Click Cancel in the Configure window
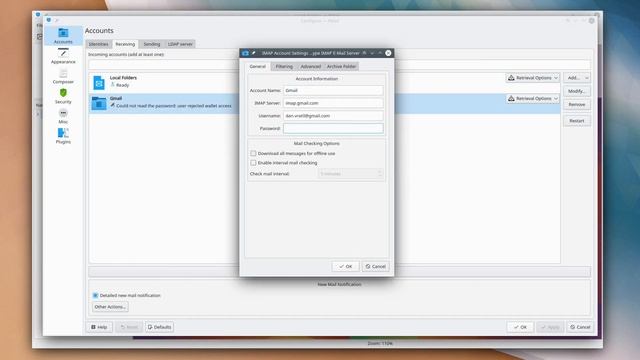The width and height of the screenshot is (640, 360). click(580, 327)
